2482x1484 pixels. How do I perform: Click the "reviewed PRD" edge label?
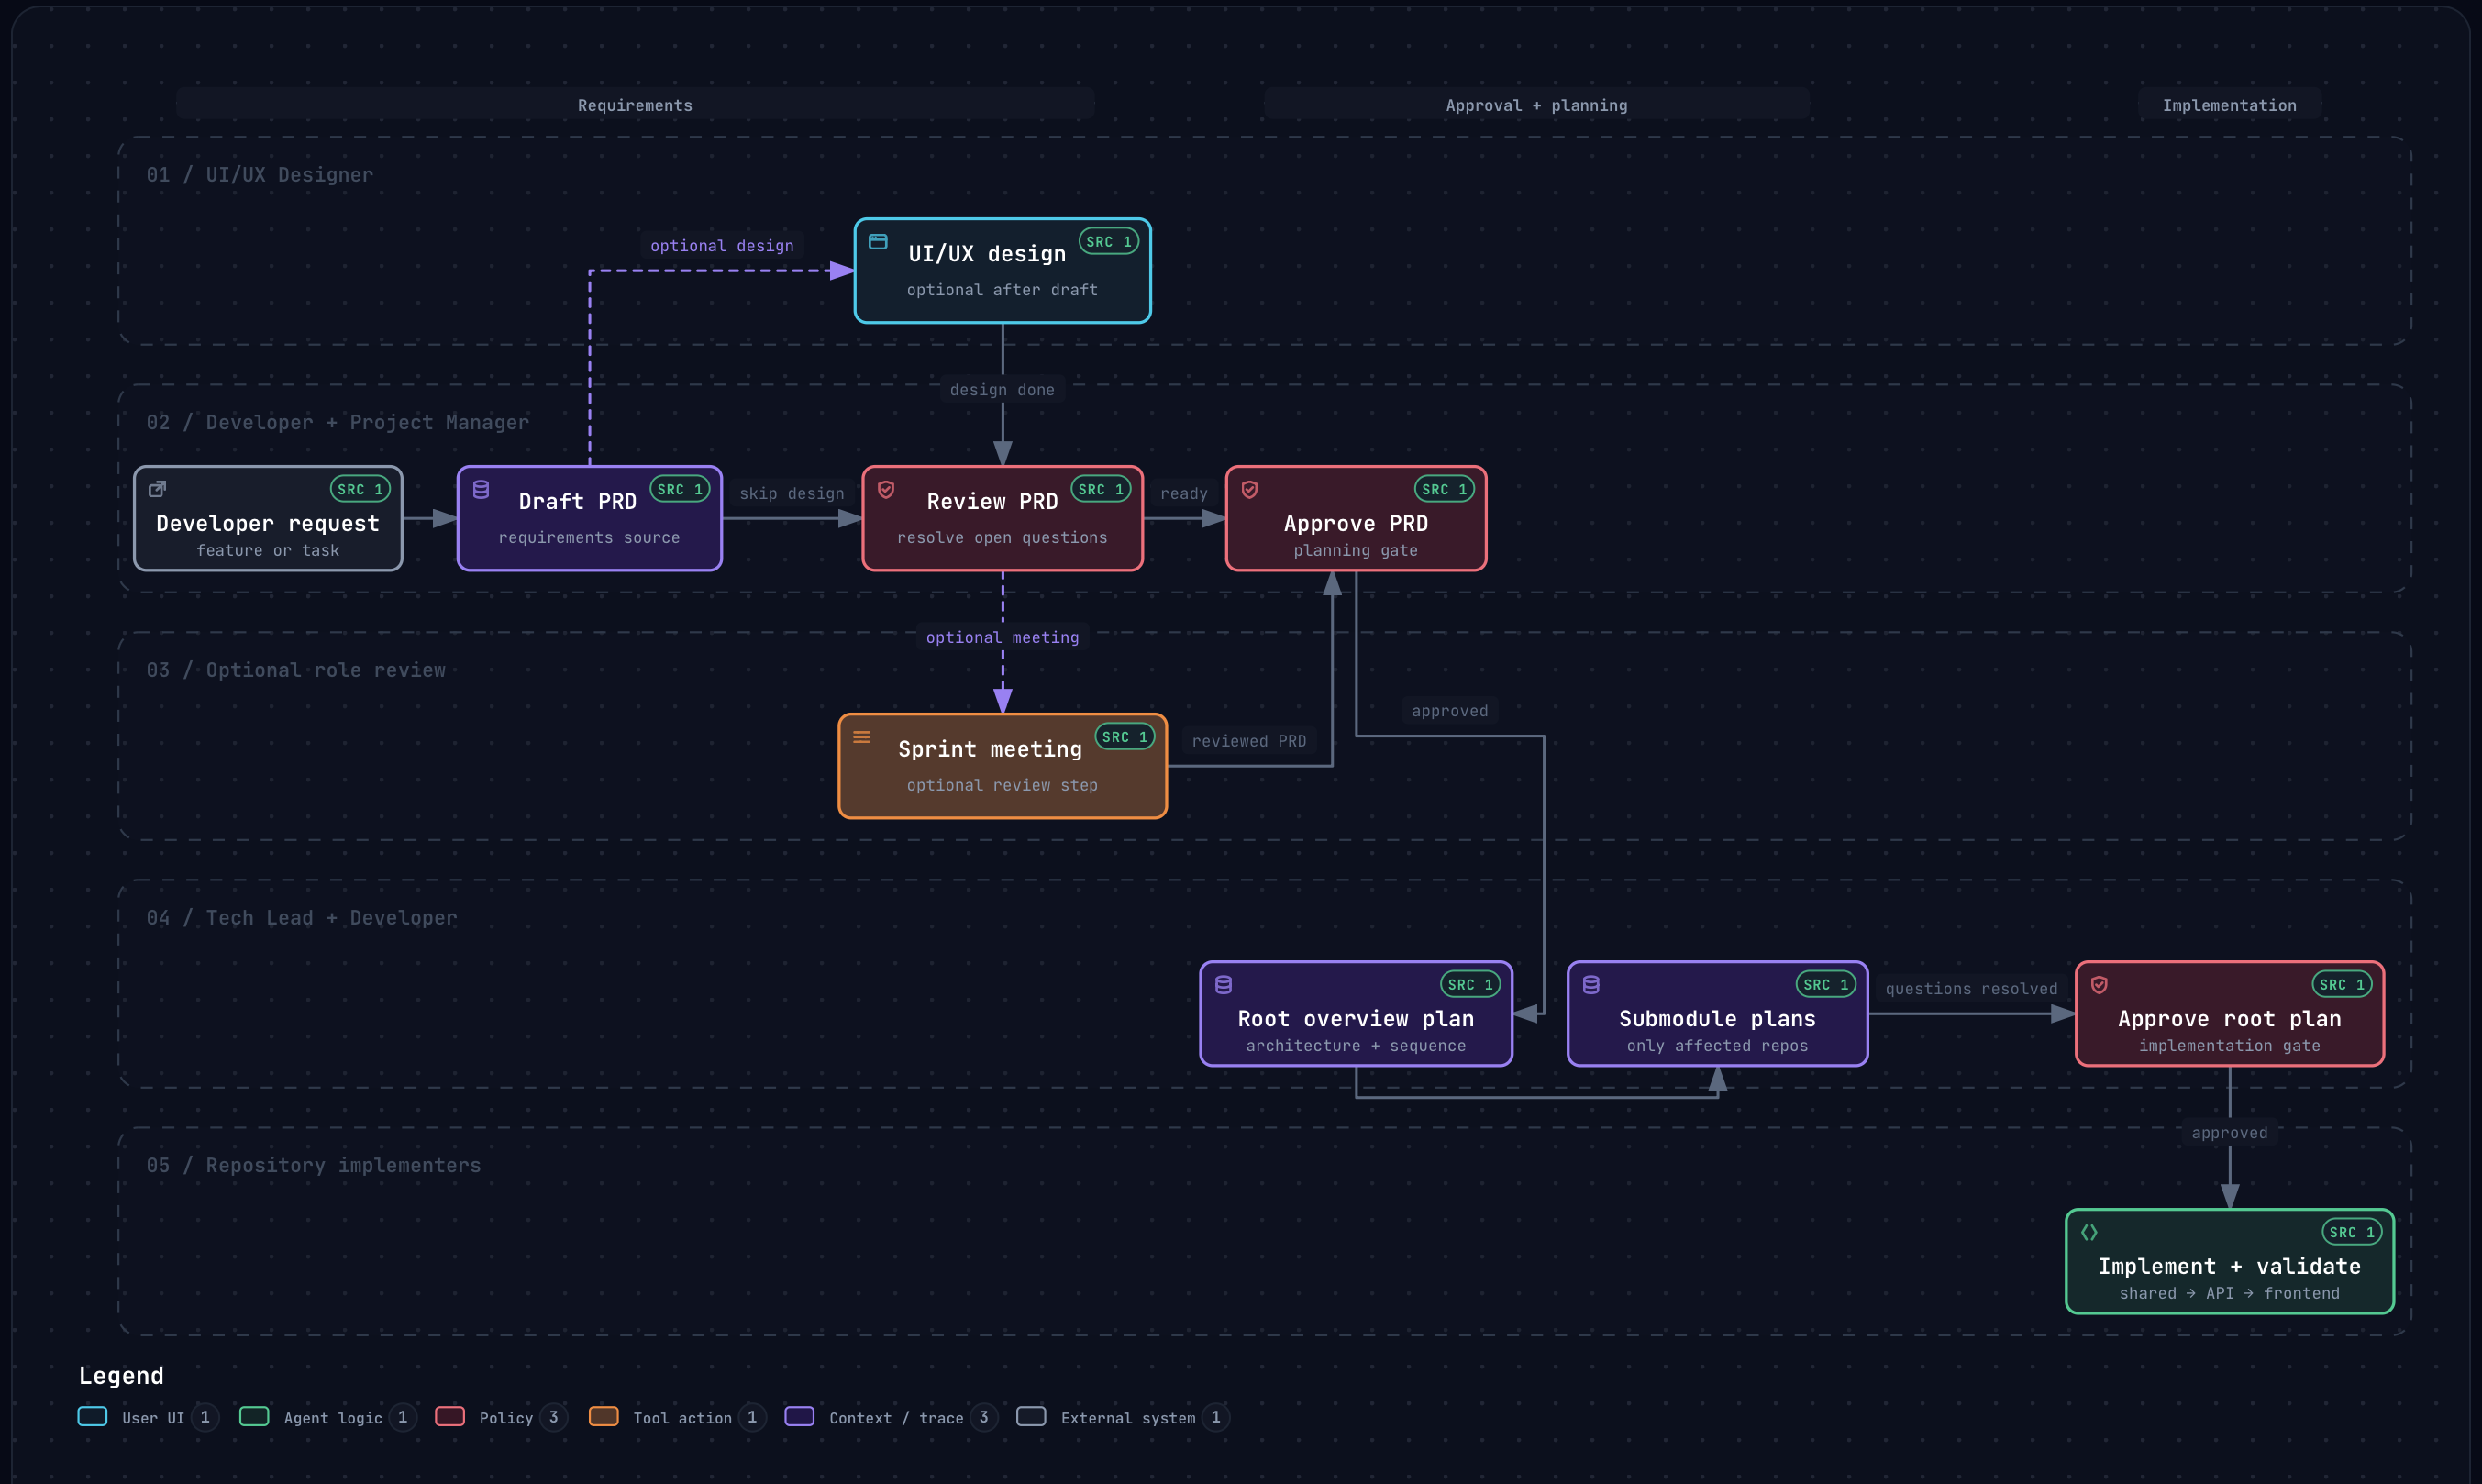click(x=1249, y=741)
